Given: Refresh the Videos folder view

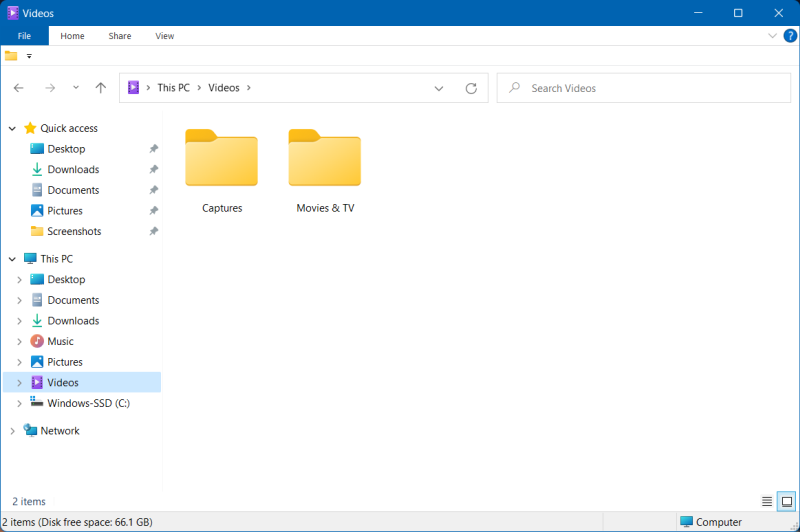Looking at the screenshot, I should 471,88.
